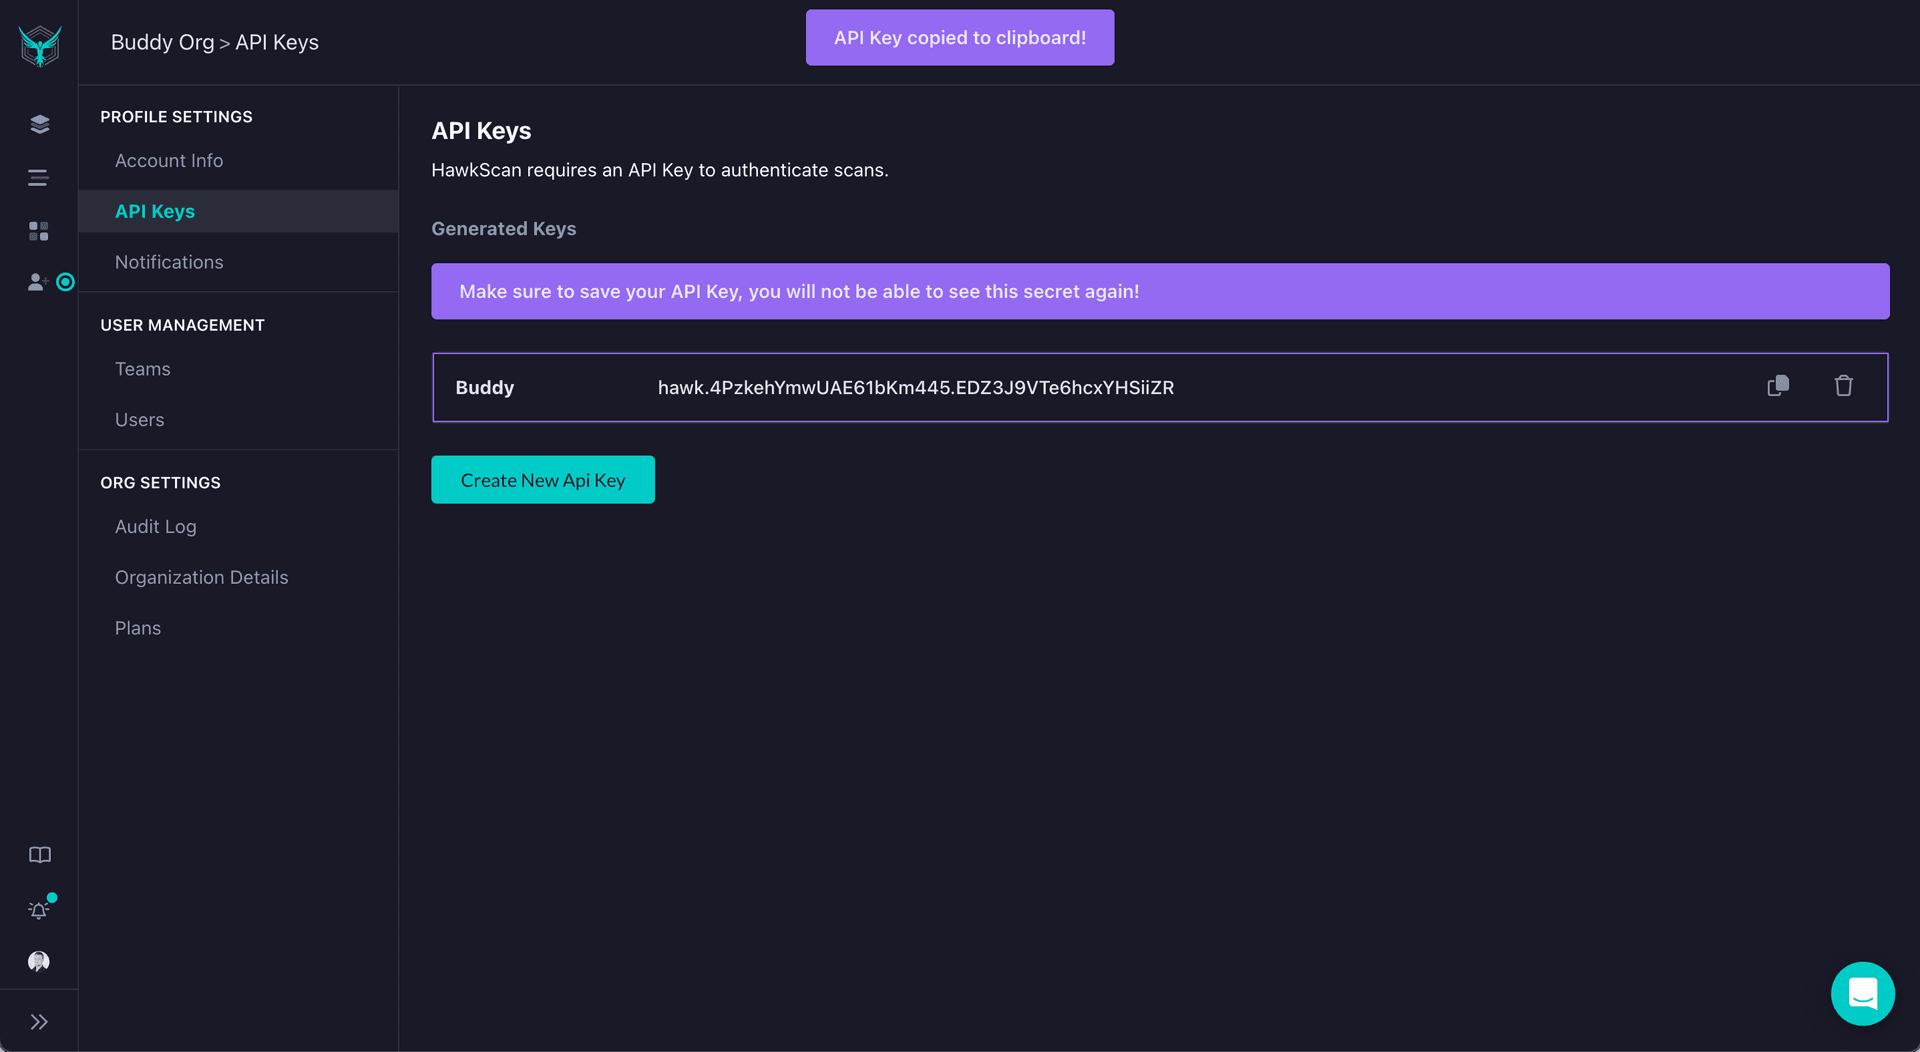Image resolution: width=1920 pixels, height=1052 pixels.
Task: Open Notifications settings
Action: click(169, 262)
